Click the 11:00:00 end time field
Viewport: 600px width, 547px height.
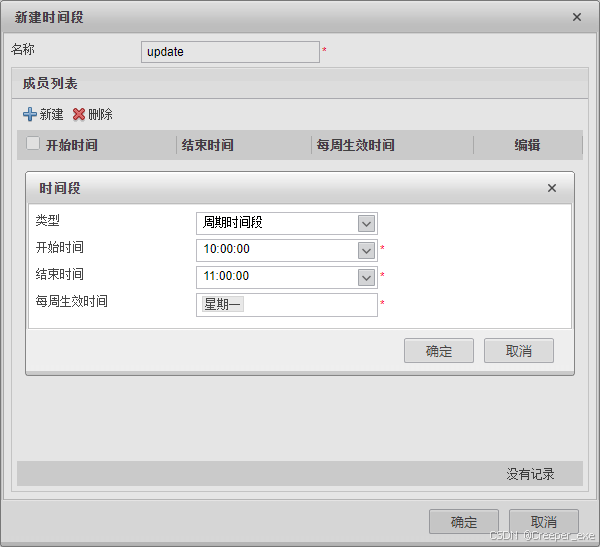click(x=287, y=278)
